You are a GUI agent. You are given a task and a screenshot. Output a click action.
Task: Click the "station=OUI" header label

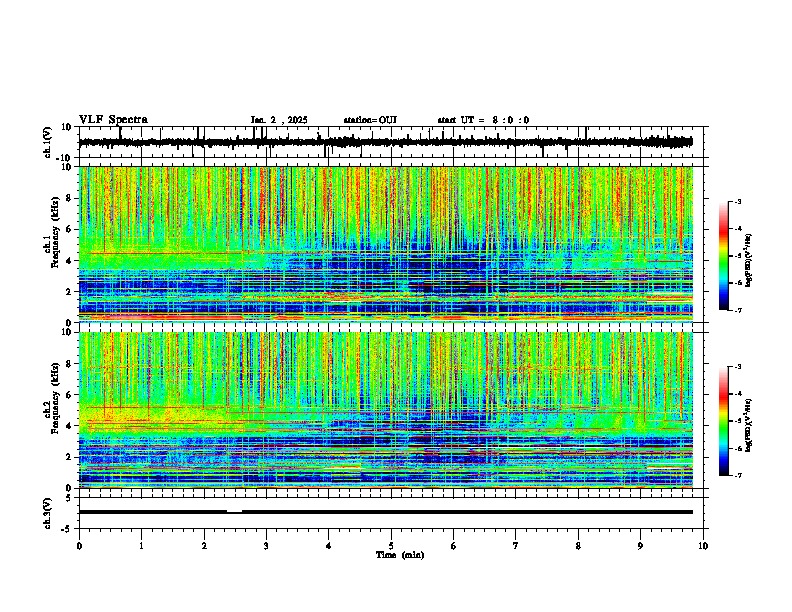370,120
